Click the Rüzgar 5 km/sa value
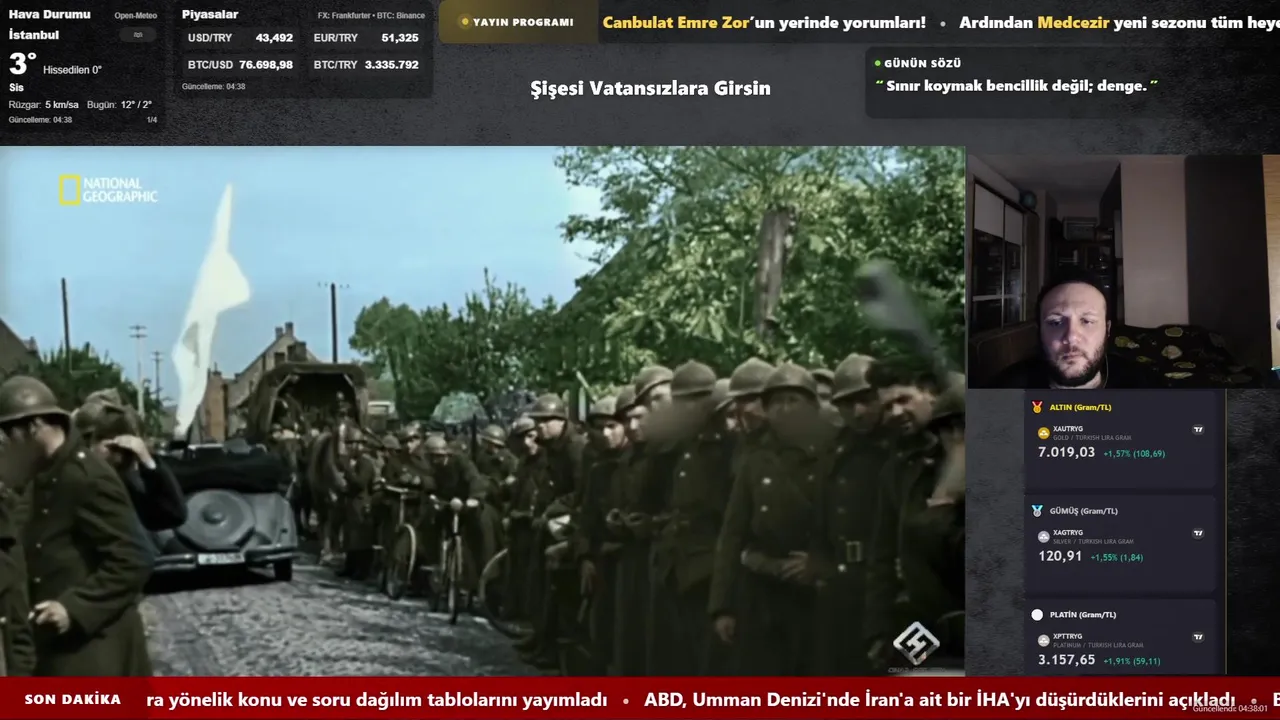 tap(44, 105)
